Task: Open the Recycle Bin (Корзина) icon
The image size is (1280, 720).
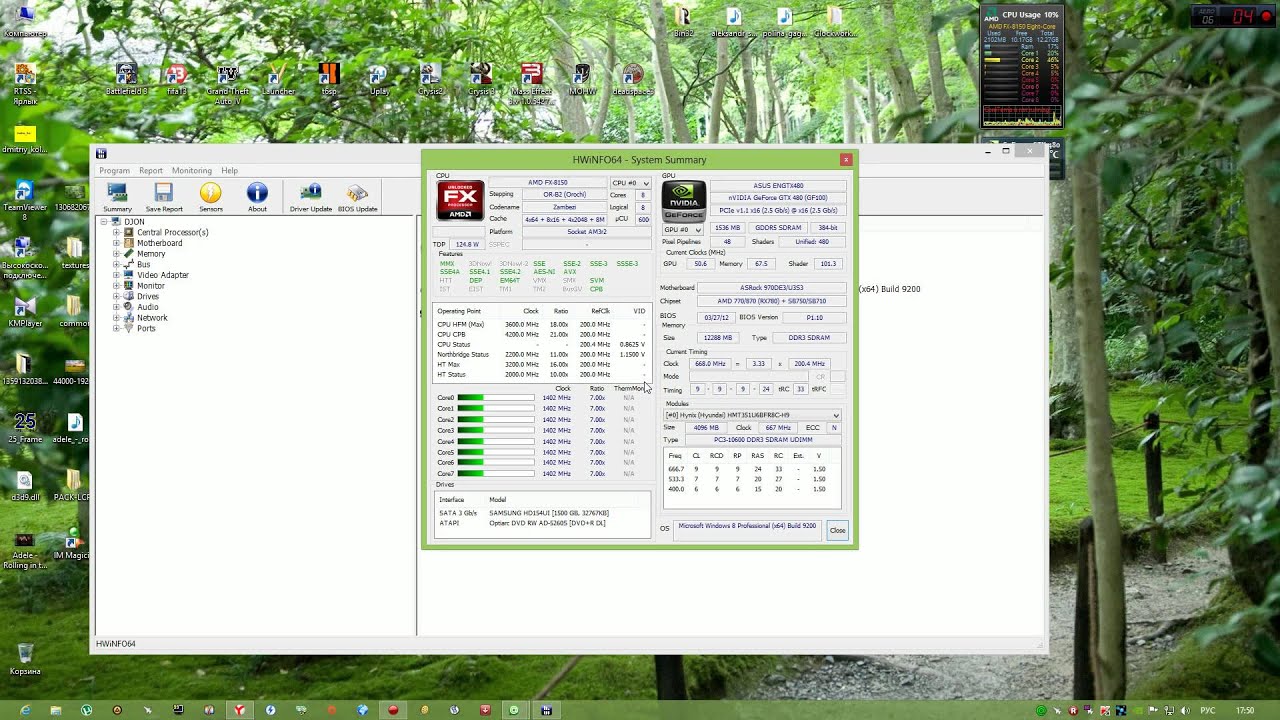Action: coord(25,658)
